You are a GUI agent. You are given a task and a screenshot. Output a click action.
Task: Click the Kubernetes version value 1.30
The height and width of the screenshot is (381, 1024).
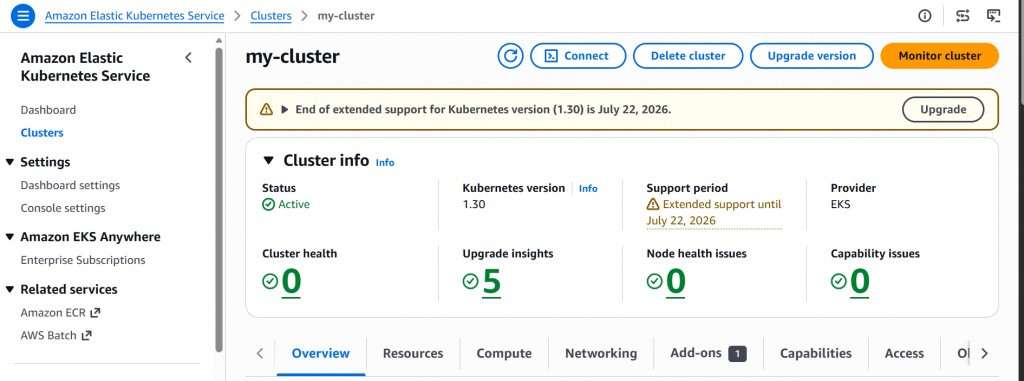(474, 205)
